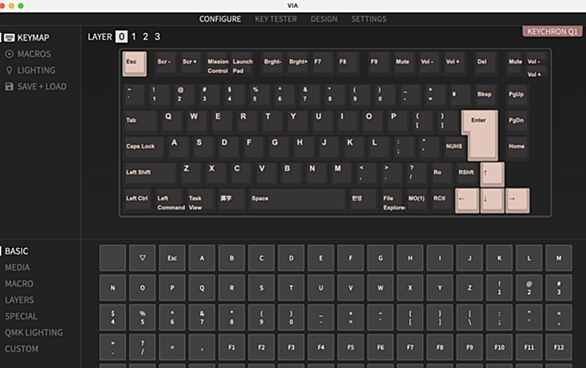Switch to the Design tab
Screen dimensions: 586x368
click(x=324, y=19)
